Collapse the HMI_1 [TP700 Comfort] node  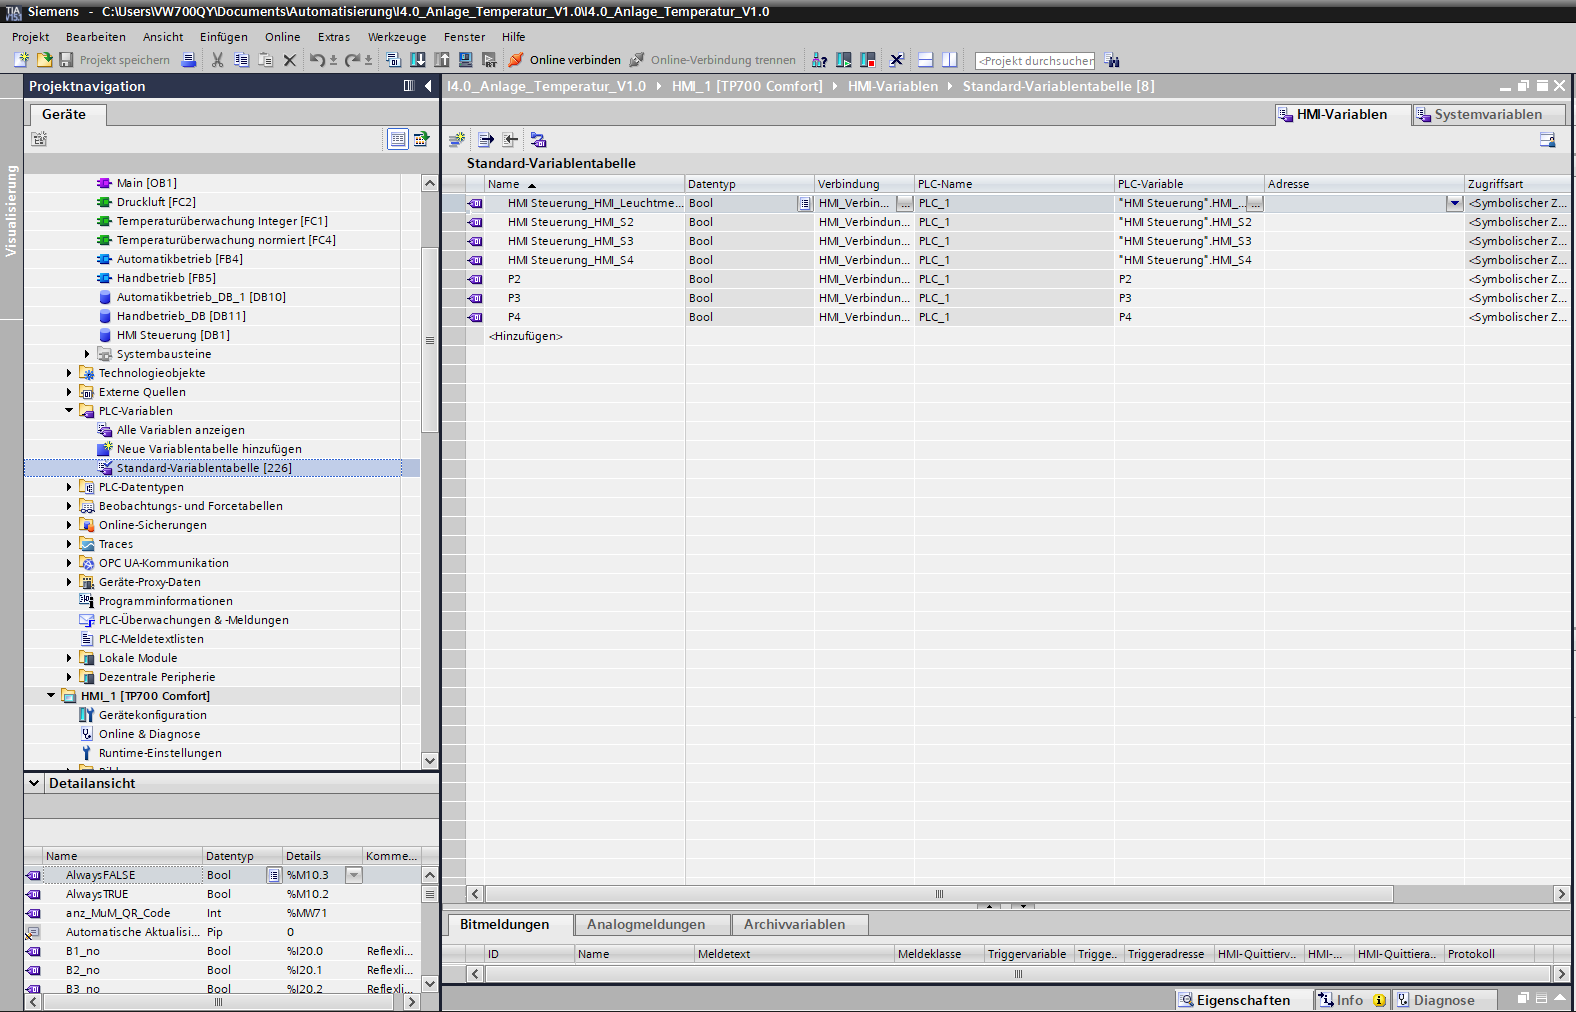[x=51, y=696]
